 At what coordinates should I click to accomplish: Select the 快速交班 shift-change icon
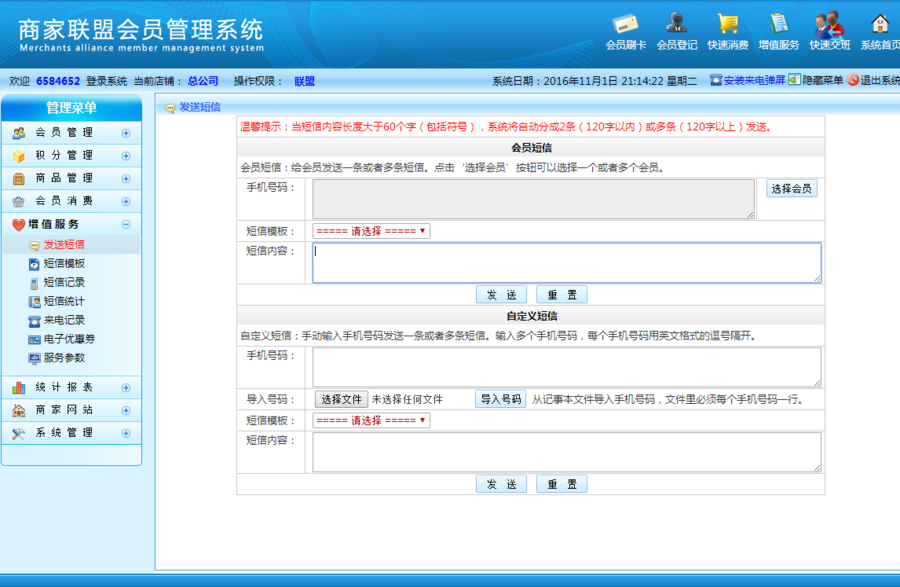pyautogui.click(x=830, y=27)
